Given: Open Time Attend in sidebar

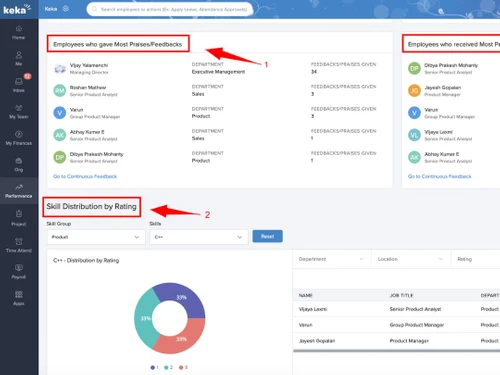Looking at the screenshot, I should click(x=19, y=245).
